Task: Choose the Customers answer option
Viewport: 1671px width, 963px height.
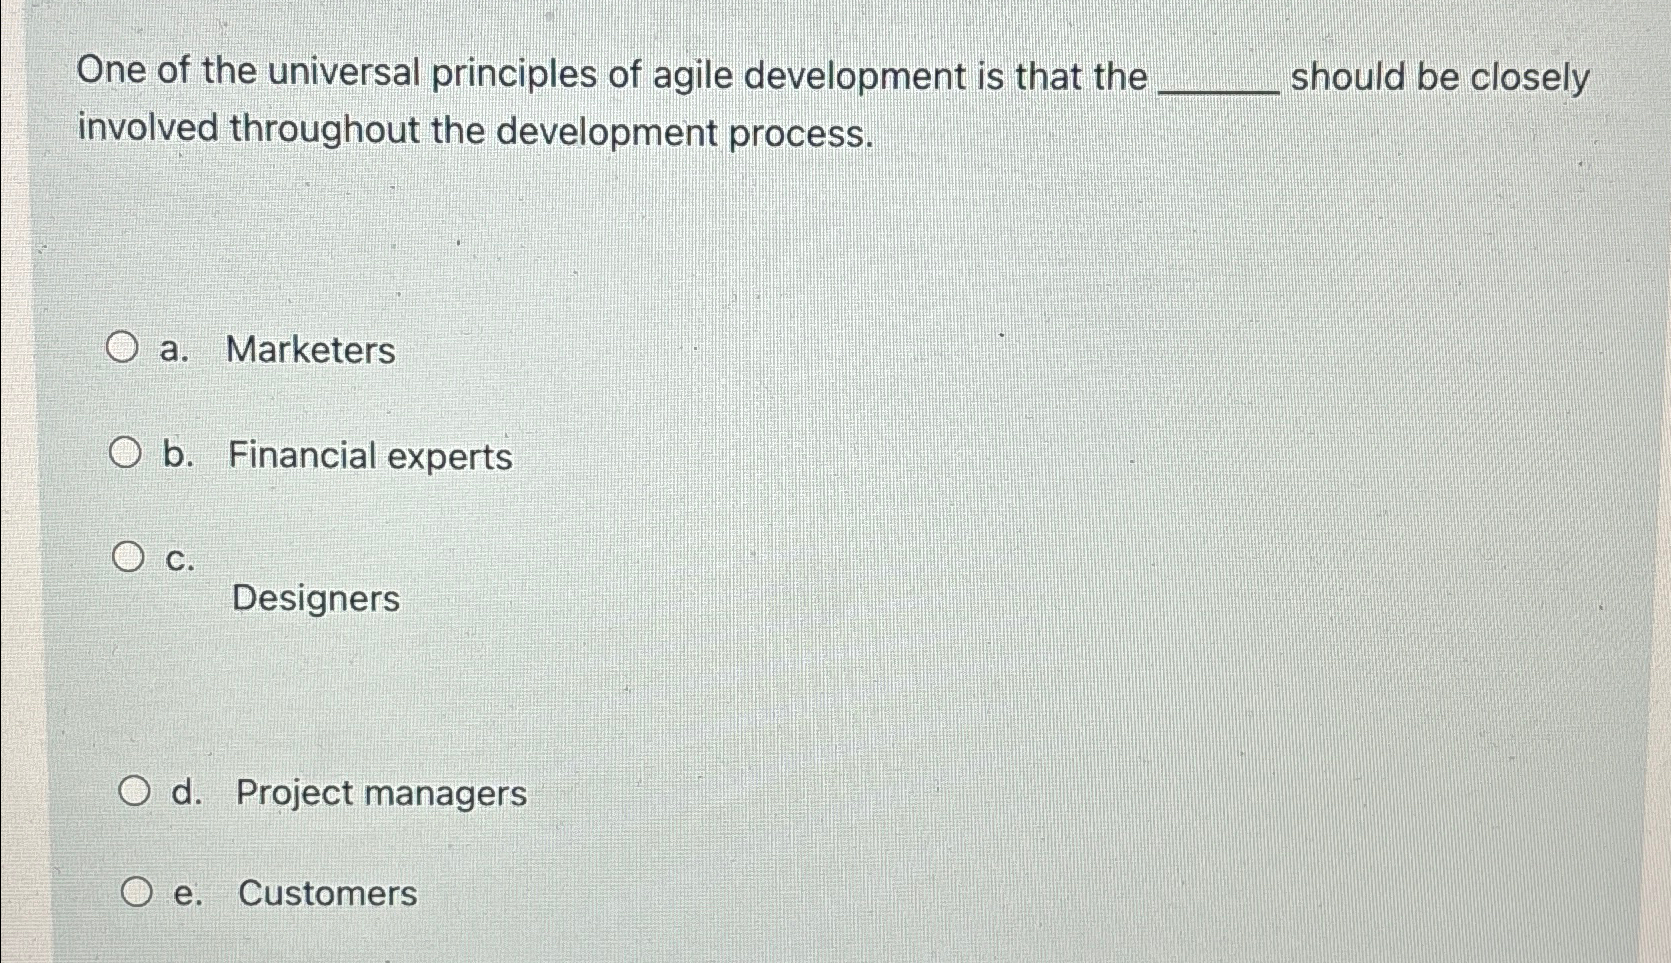Action: 326,893
